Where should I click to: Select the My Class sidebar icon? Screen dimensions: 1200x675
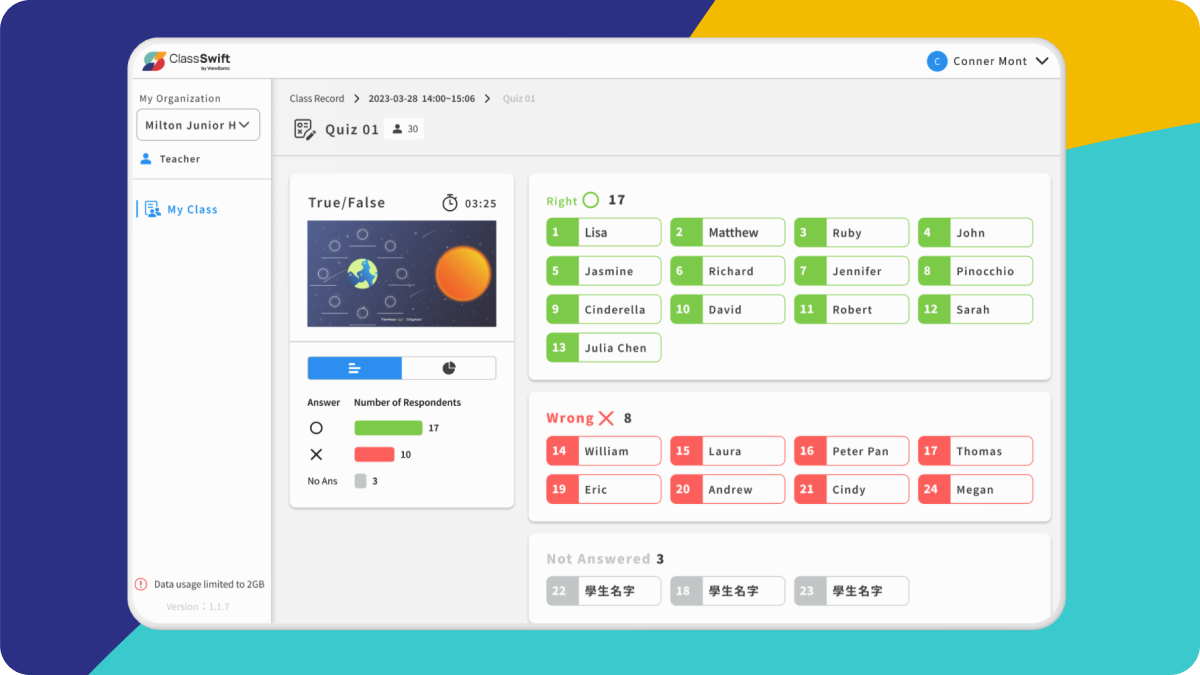pyautogui.click(x=152, y=209)
